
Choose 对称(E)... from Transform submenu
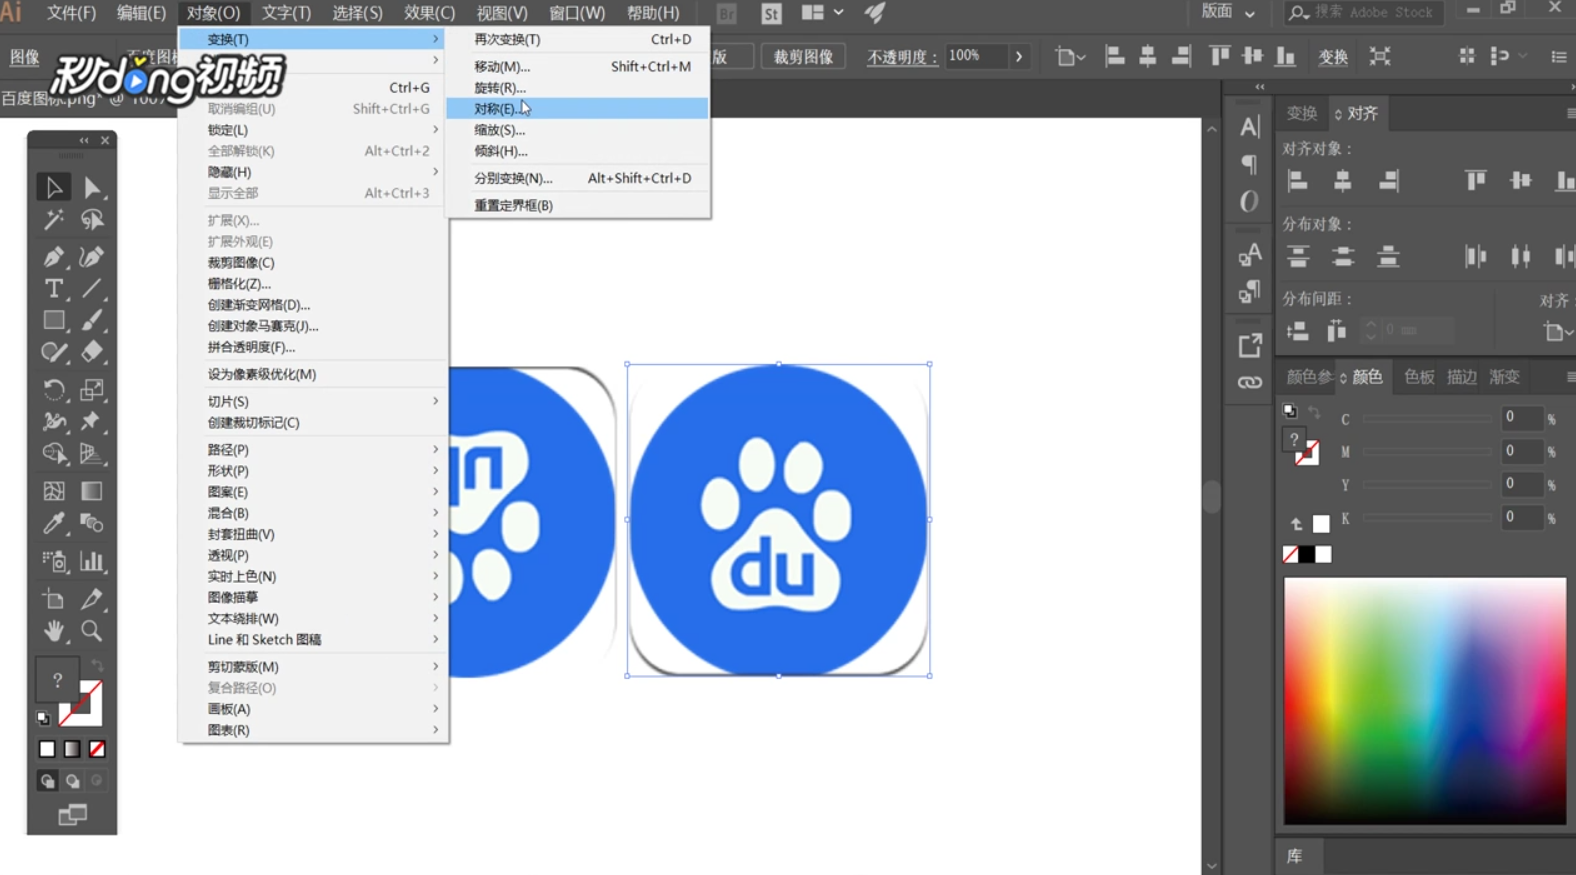578,109
